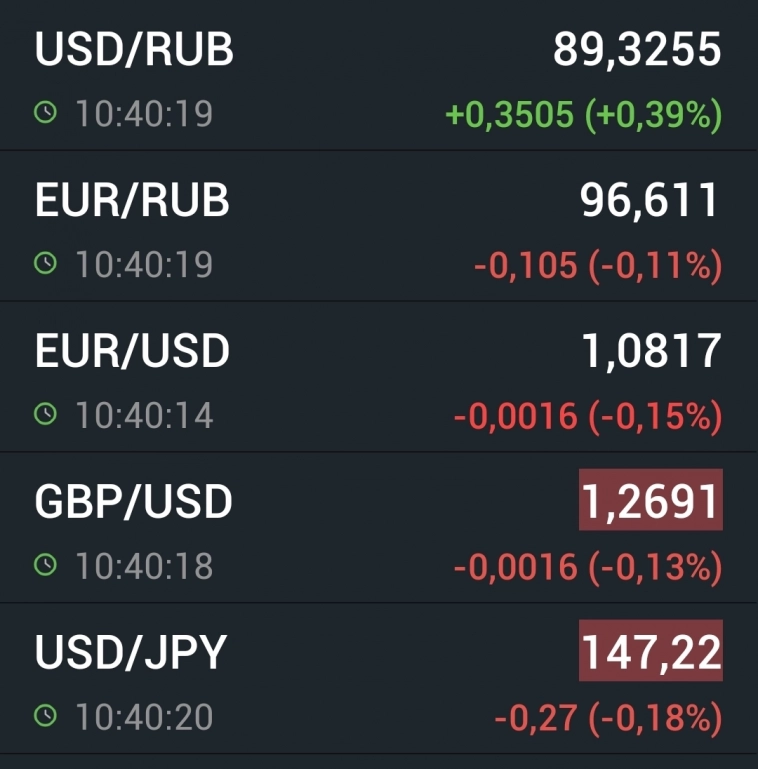Select the USD/JPY pair label
This screenshot has width=758, height=769.
(131, 653)
